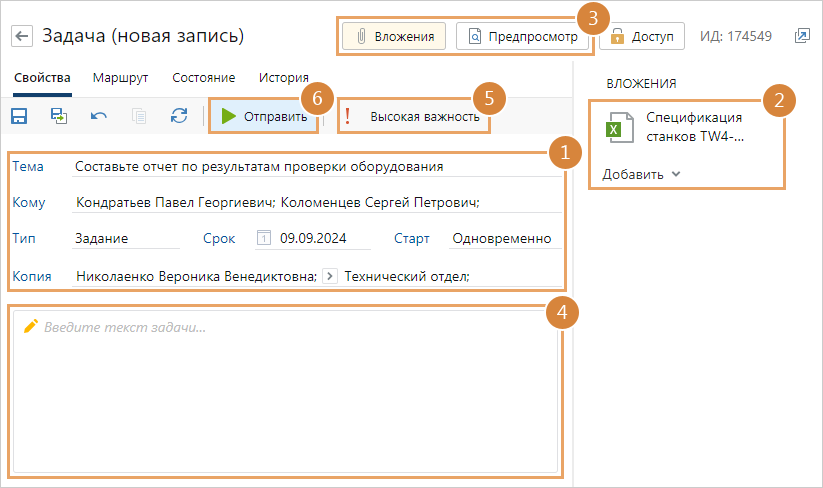Click the Доступ button
Screen dimensions: 823x488
point(642,36)
